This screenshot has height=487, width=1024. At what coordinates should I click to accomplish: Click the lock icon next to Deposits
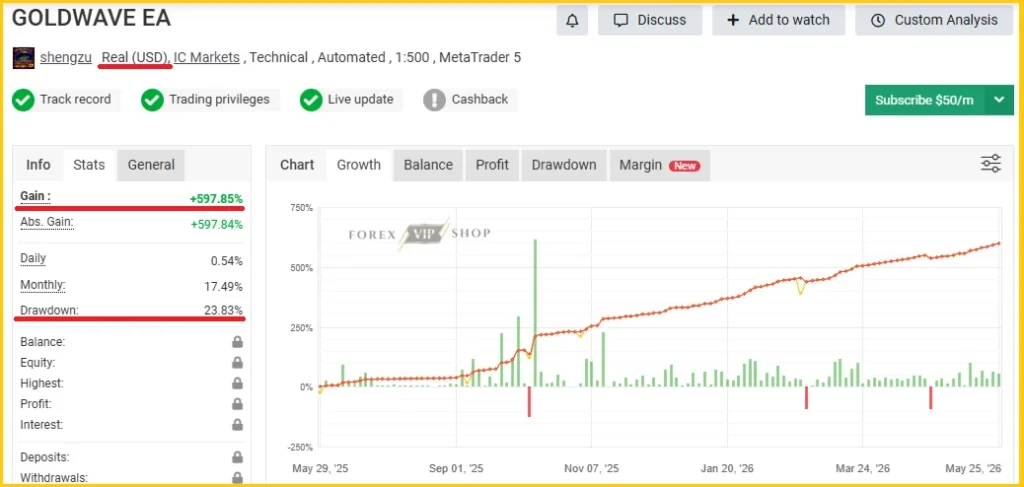[237, 458]
